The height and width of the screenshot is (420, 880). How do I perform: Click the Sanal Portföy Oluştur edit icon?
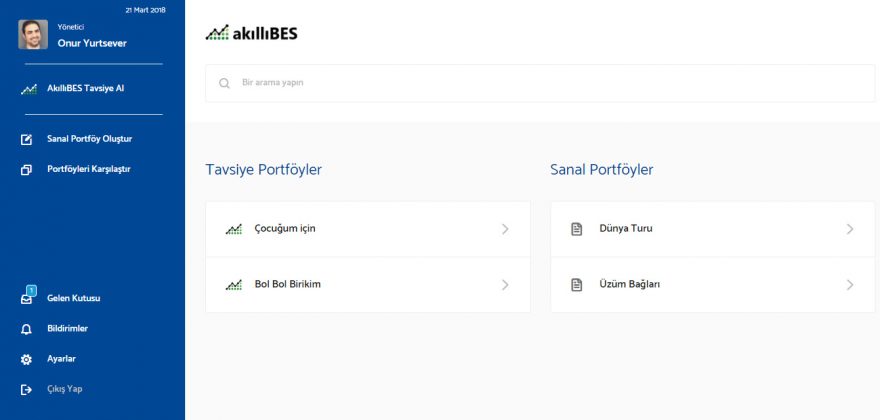[x=26, y=139]
